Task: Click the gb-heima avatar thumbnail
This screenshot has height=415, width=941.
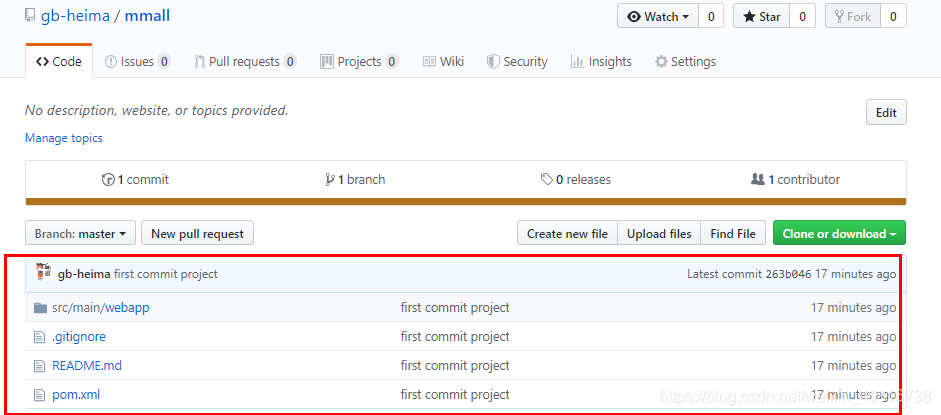Action: tap(43, 272)
